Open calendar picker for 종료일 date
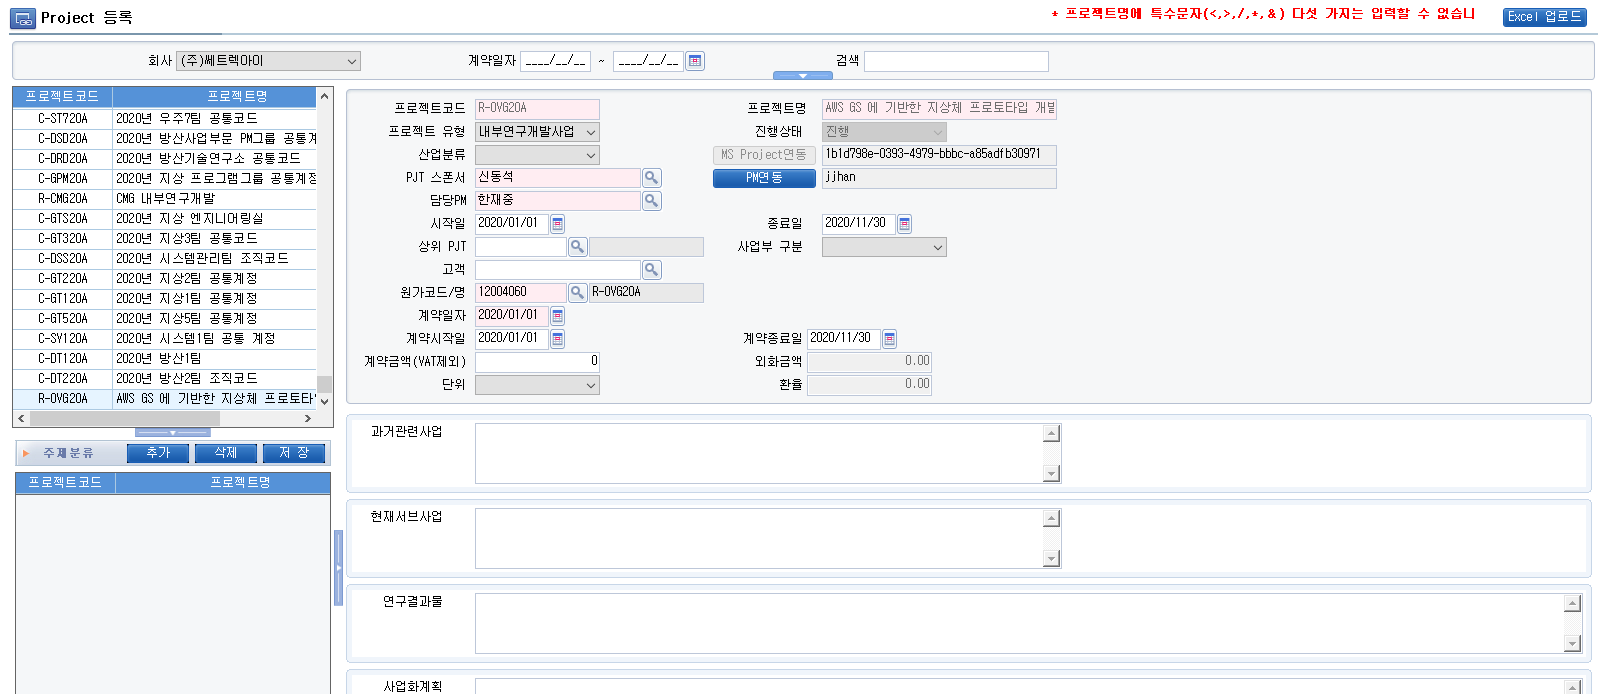Viewport: 1609px width, 694px height. point(904,224)
